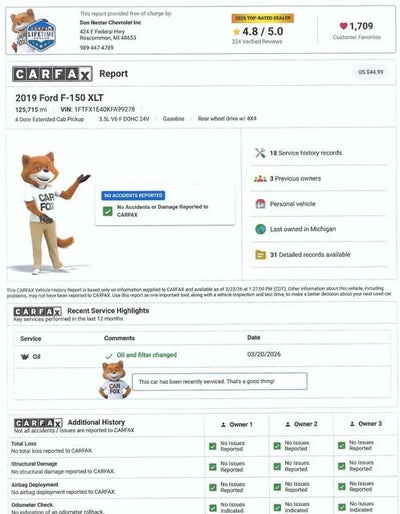Click the gold star rating icon
This screenshot has height=514, width=400.
[x=236, y=32]
